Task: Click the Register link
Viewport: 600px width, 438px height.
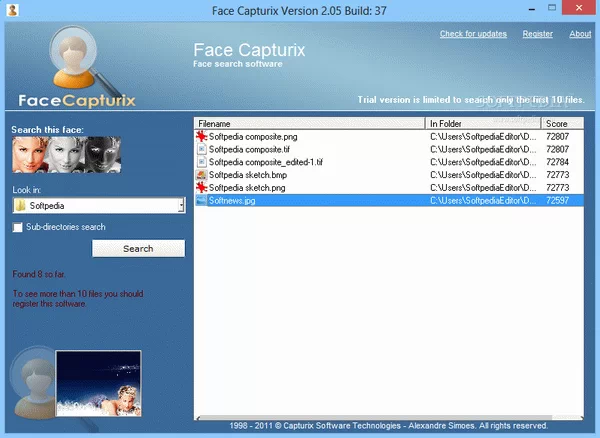Action: coord(537,34)
